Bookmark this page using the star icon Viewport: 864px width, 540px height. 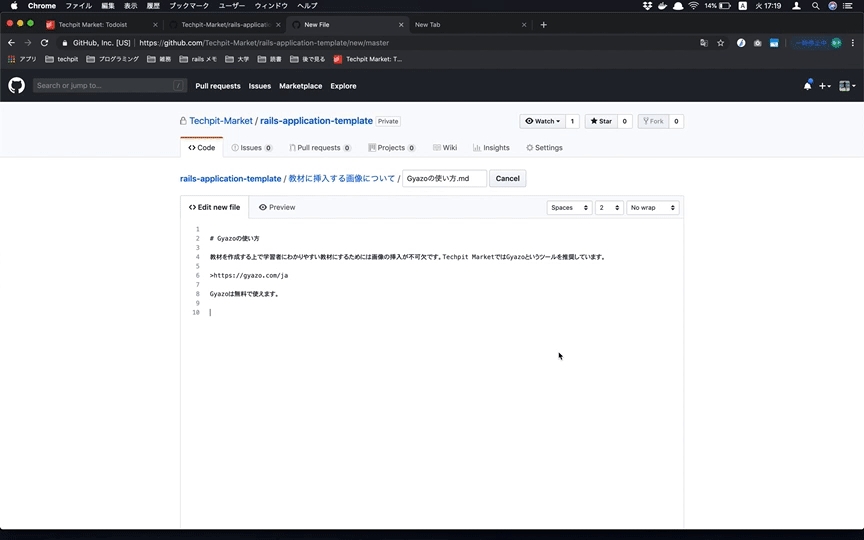coord(720,43)
